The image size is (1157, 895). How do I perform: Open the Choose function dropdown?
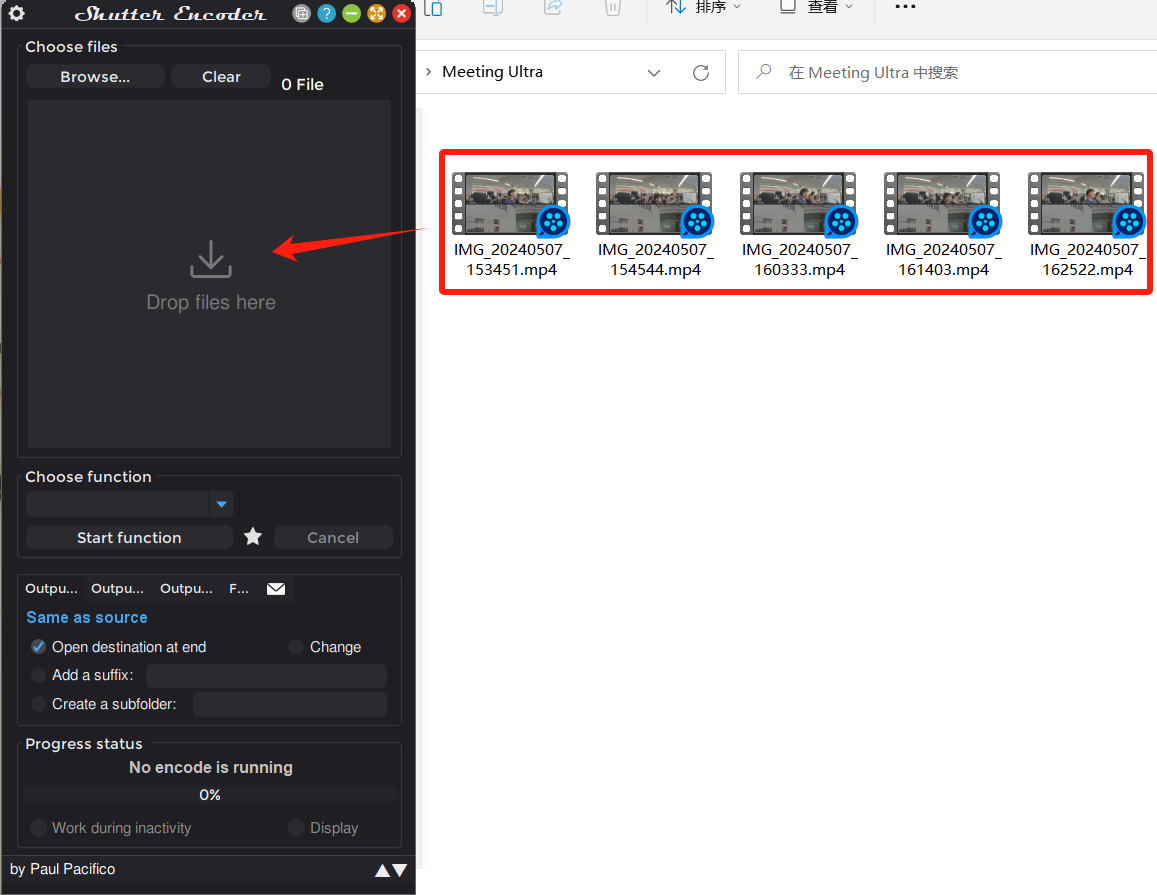coord(221,504)
